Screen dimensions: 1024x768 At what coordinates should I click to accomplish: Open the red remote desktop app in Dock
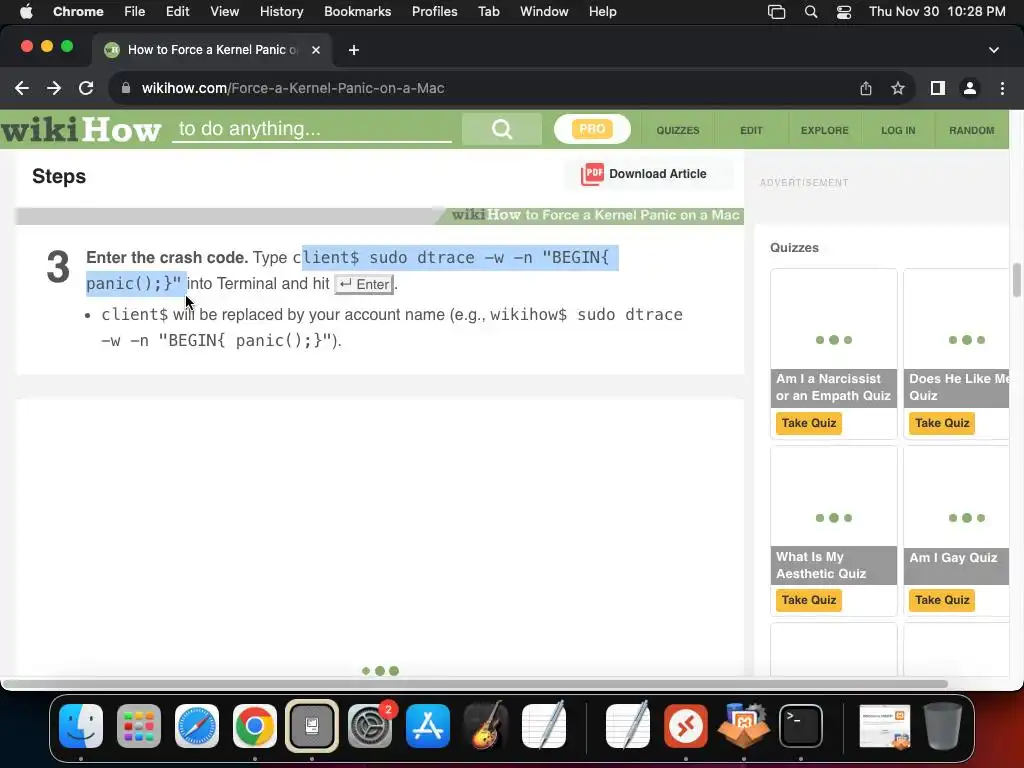coord(685,726)
